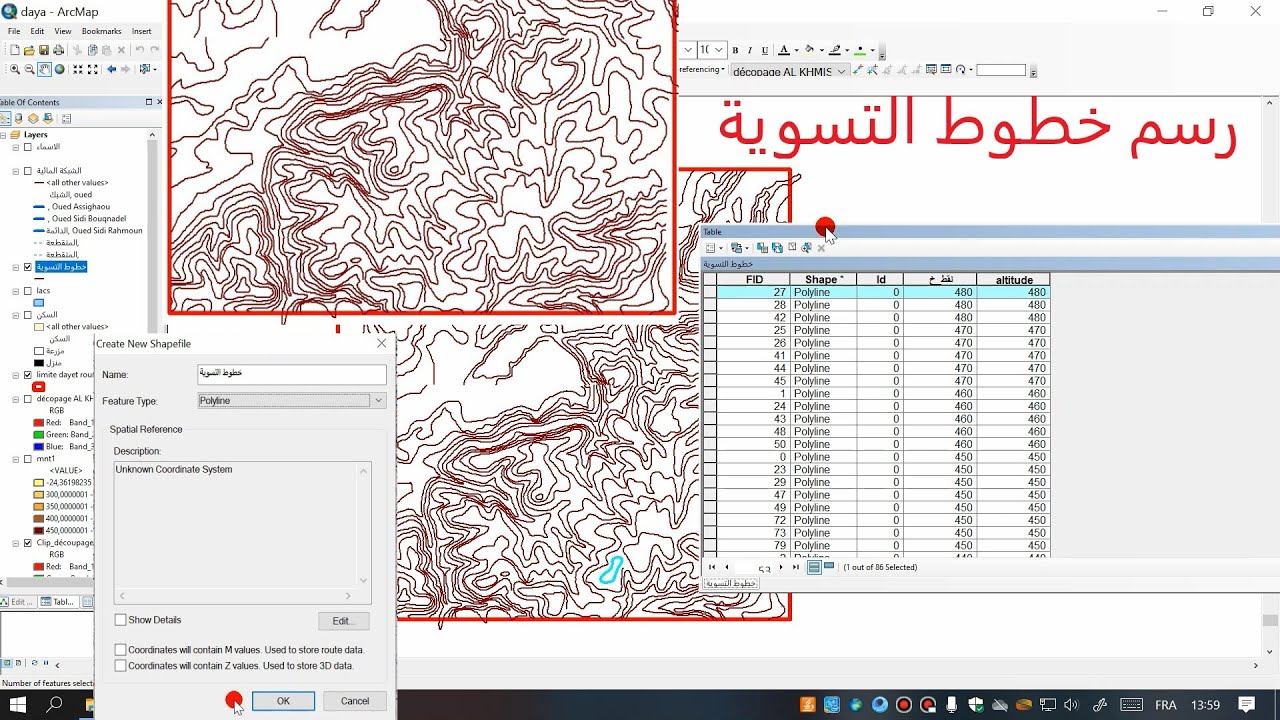Toggle the mnt1 layer checkbox
The width and height of the screenshot is (1280, 720).
28,459
